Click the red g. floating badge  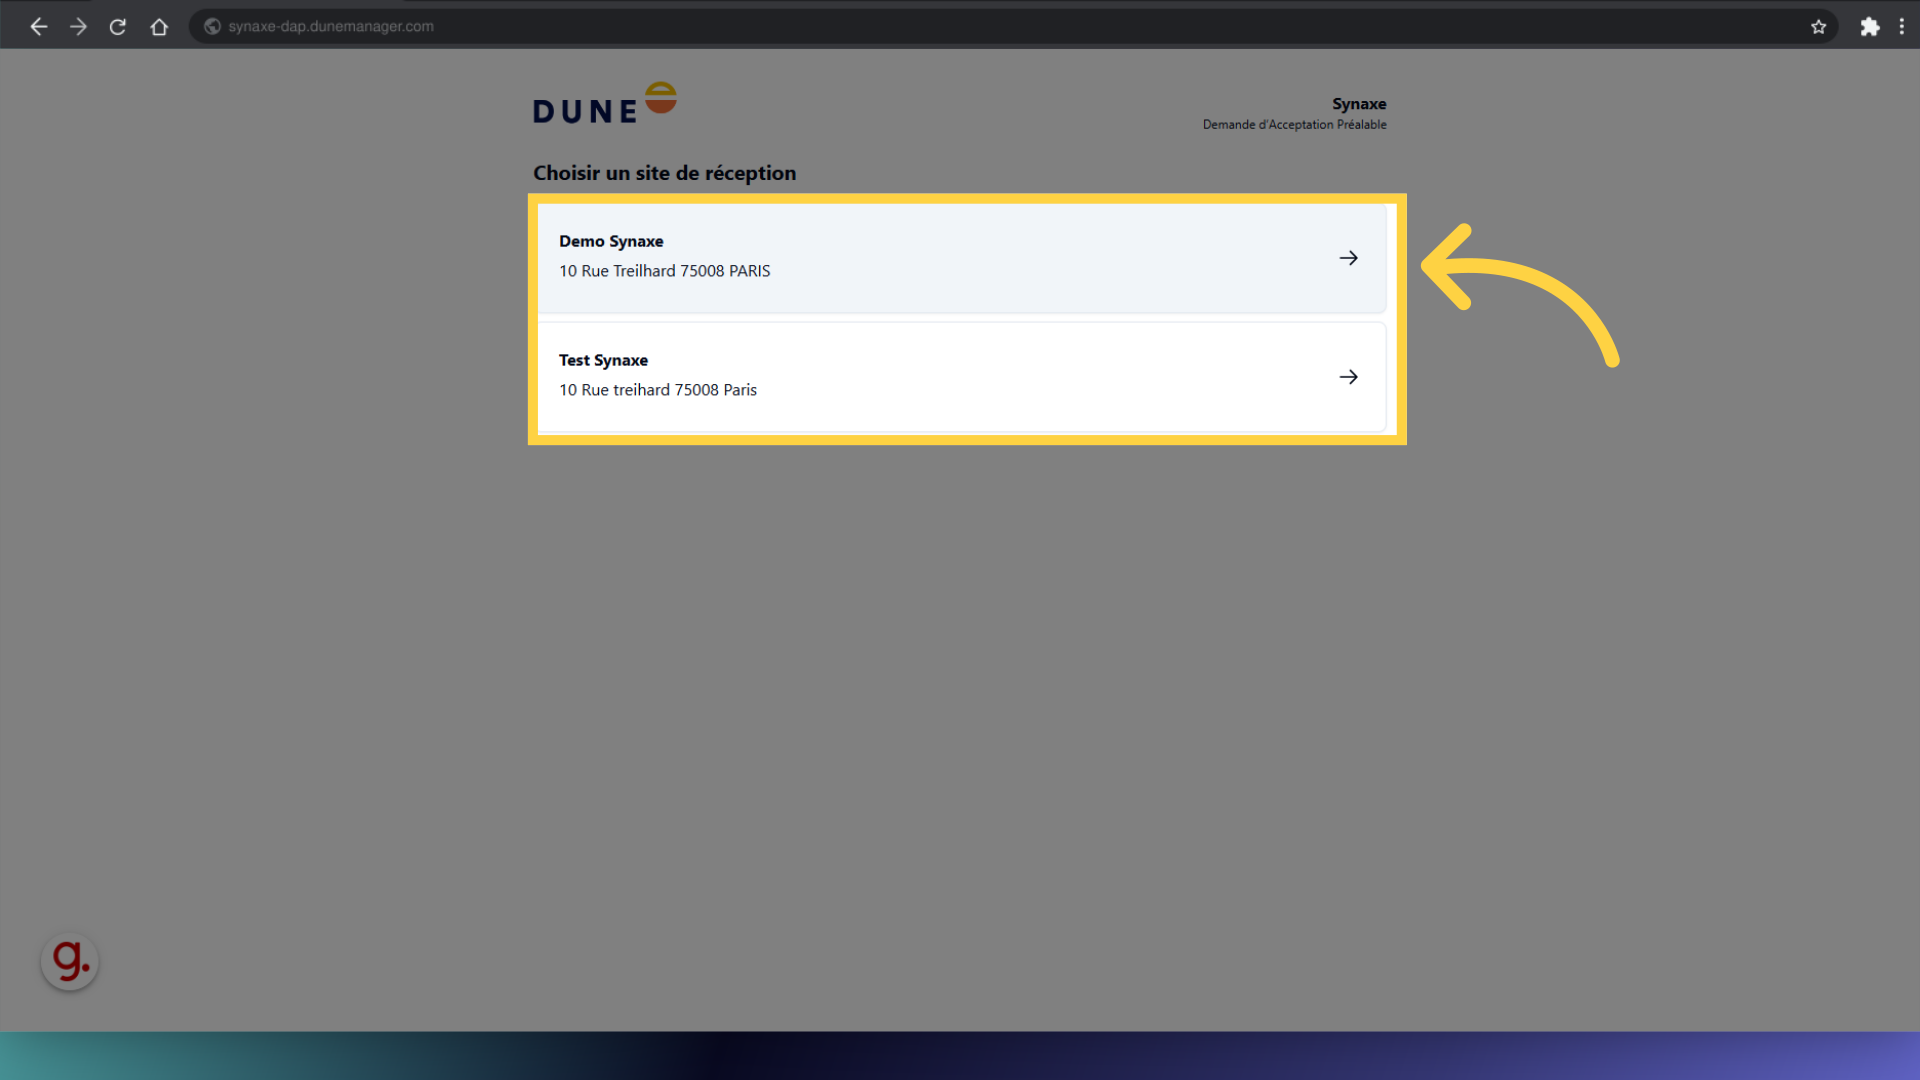(x=70, y=961)
